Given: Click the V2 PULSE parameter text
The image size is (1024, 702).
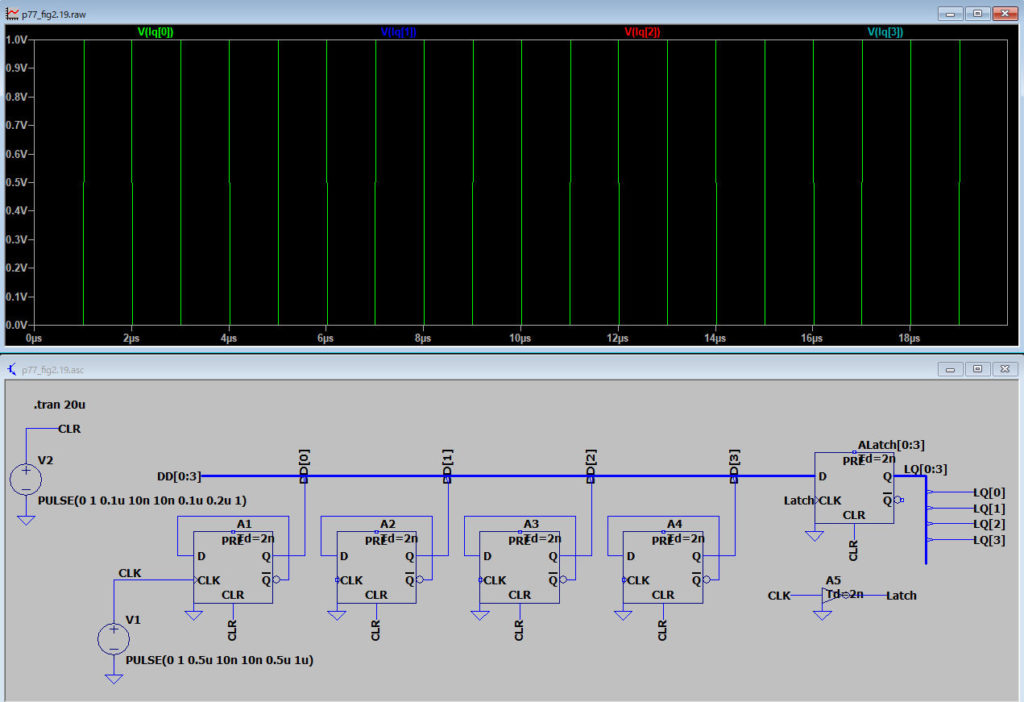Looking at the screenshot, I should tap(141, 499).
